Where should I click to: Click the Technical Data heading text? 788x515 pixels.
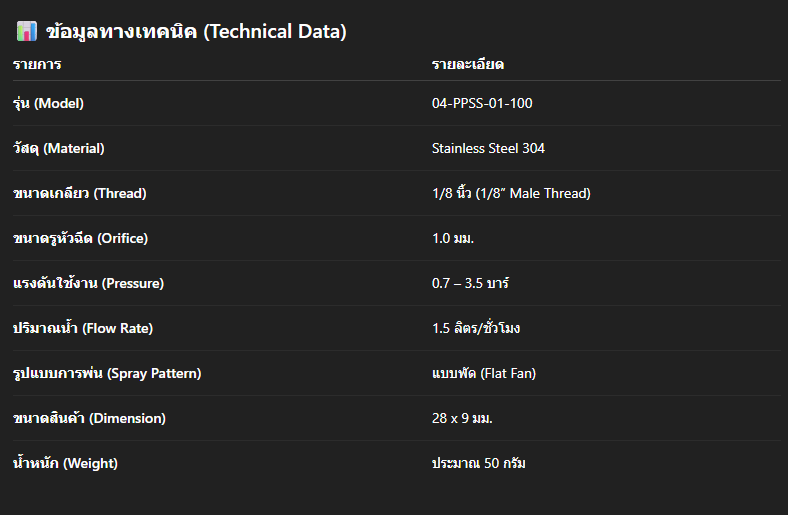click(x=197, y=31)
